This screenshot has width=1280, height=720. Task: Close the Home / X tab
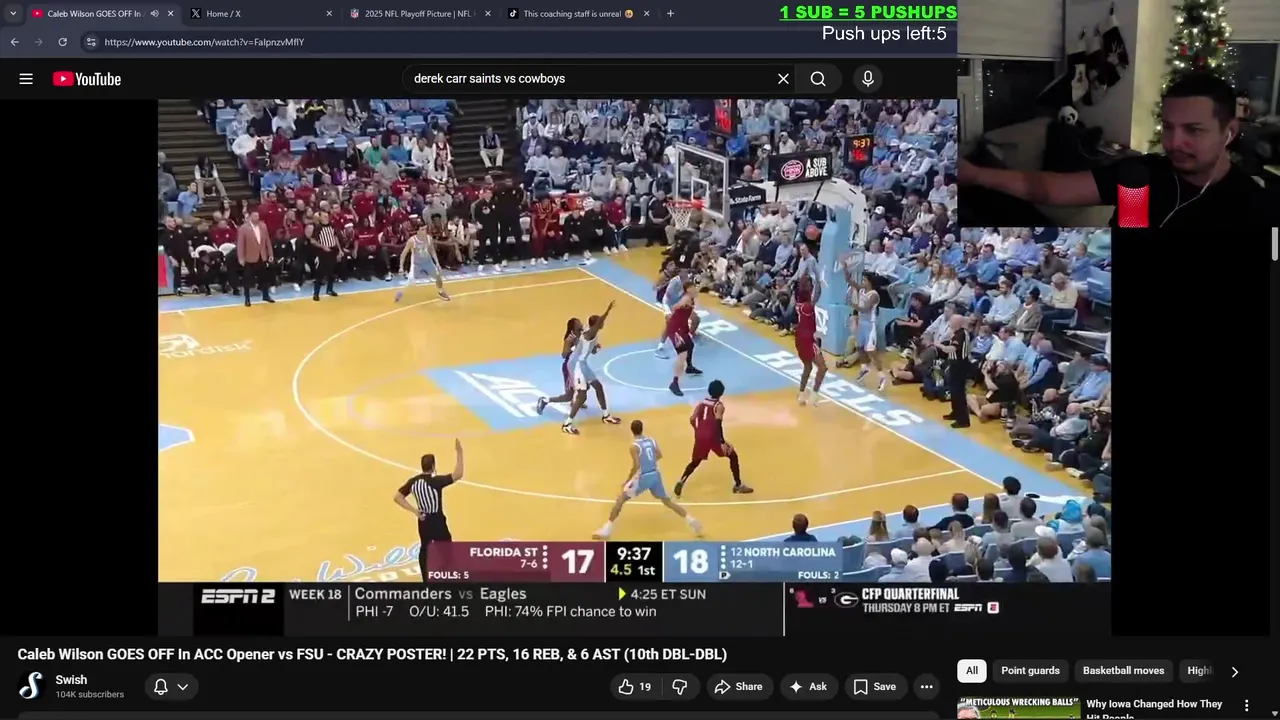(x=329, y=14)
